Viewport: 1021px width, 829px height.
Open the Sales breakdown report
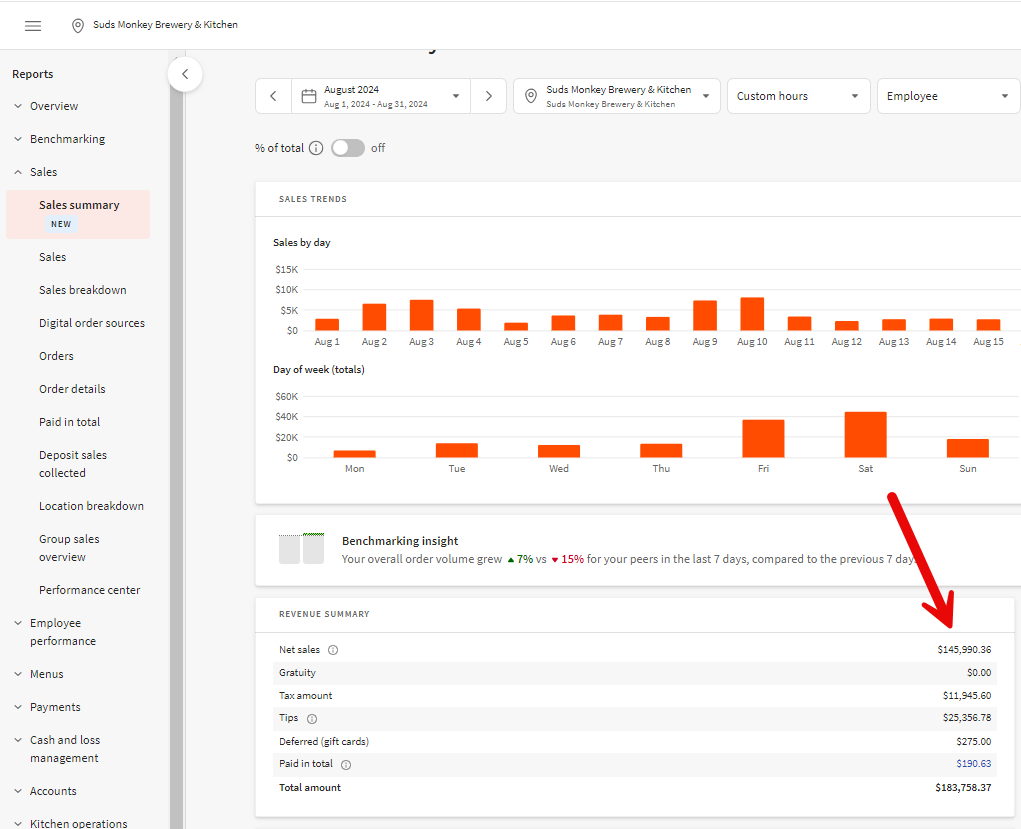[x=83, y=290]
